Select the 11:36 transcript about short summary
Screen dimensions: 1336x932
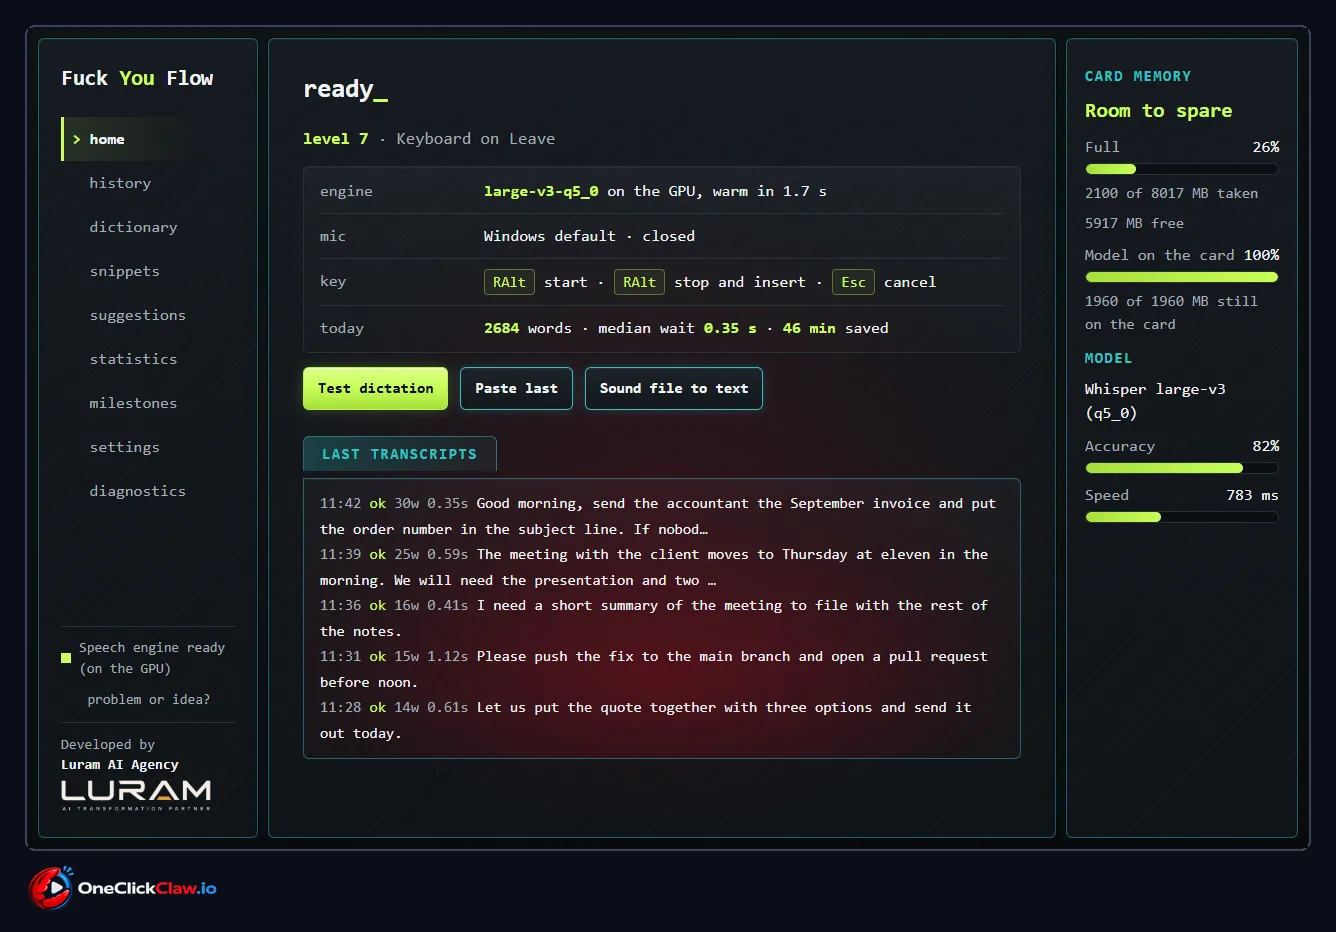661,618
